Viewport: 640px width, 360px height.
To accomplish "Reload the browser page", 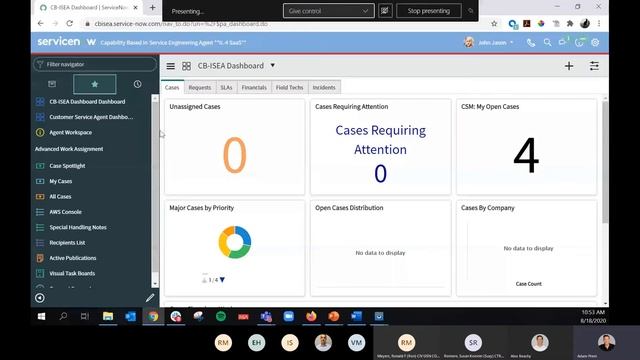I will (70, 24).
